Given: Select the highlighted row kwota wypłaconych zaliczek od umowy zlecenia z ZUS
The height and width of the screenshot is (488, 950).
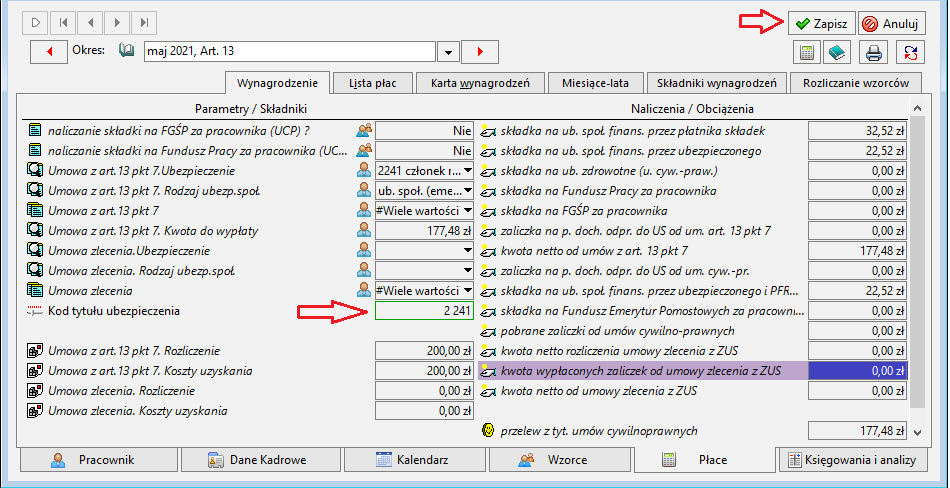Looking at the screenshot, I should point(693,371).
